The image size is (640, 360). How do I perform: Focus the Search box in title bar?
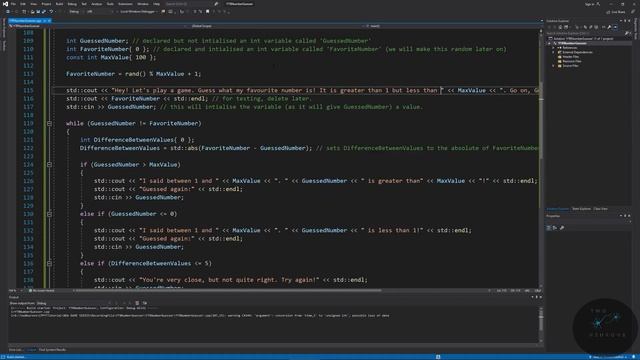pos(188,4)
